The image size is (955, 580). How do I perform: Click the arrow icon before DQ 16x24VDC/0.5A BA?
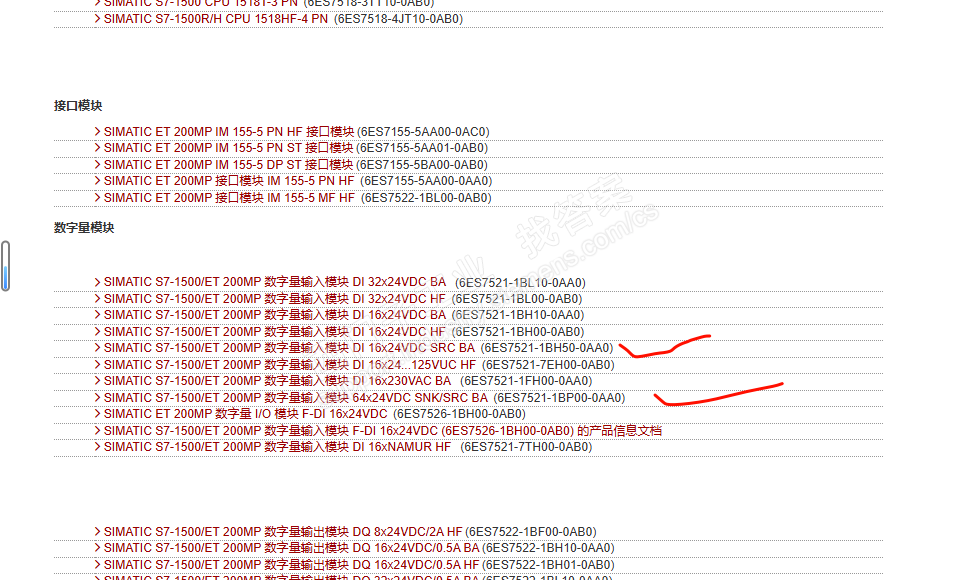pyautogui.click(x=97, y=548)
